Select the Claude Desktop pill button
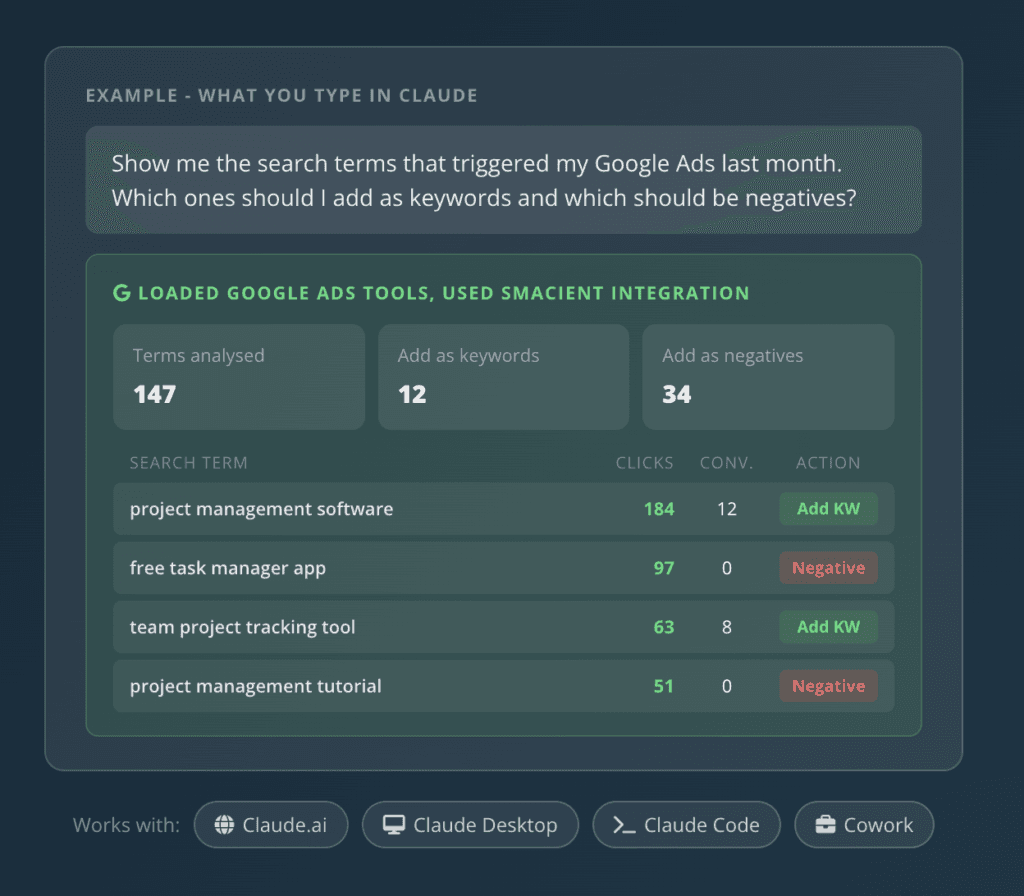 470,825
